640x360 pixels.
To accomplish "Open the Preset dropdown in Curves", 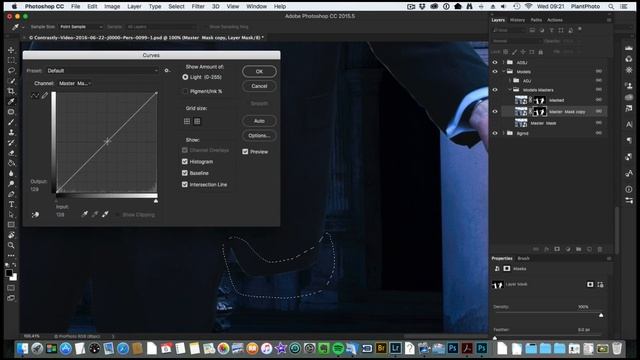I will 102,71.
